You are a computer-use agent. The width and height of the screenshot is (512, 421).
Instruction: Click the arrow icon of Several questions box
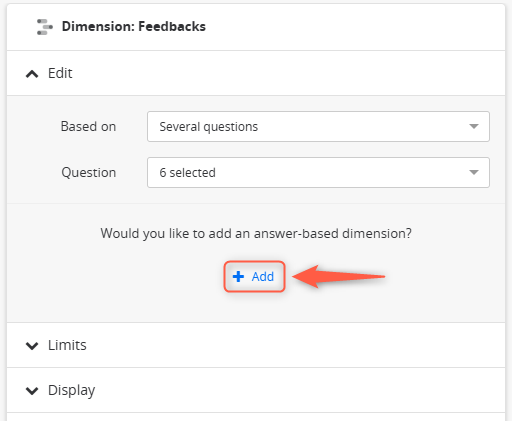(x=474, y=126)
